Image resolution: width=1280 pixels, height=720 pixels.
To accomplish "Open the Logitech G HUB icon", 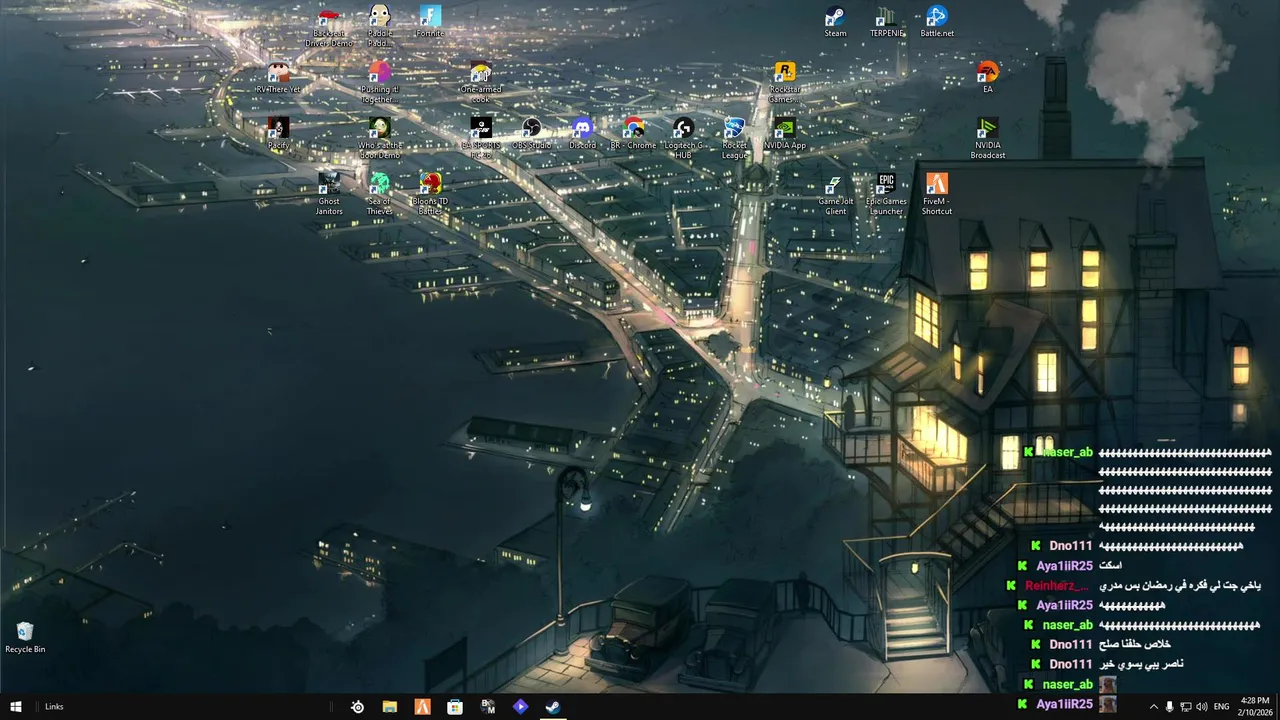I will coord(683,139).
